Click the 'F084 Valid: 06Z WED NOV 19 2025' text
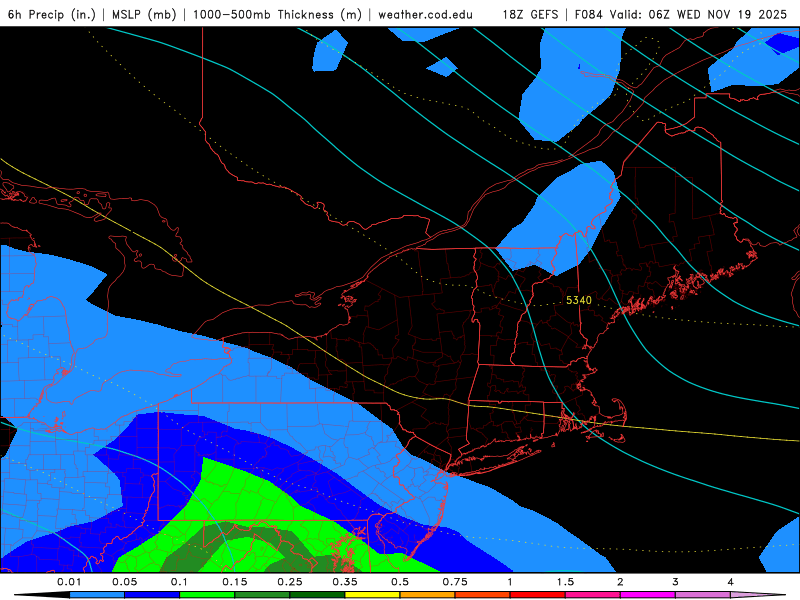Image resolution: width=800 pixels, height=600 pixels. [x=681, y=14]
